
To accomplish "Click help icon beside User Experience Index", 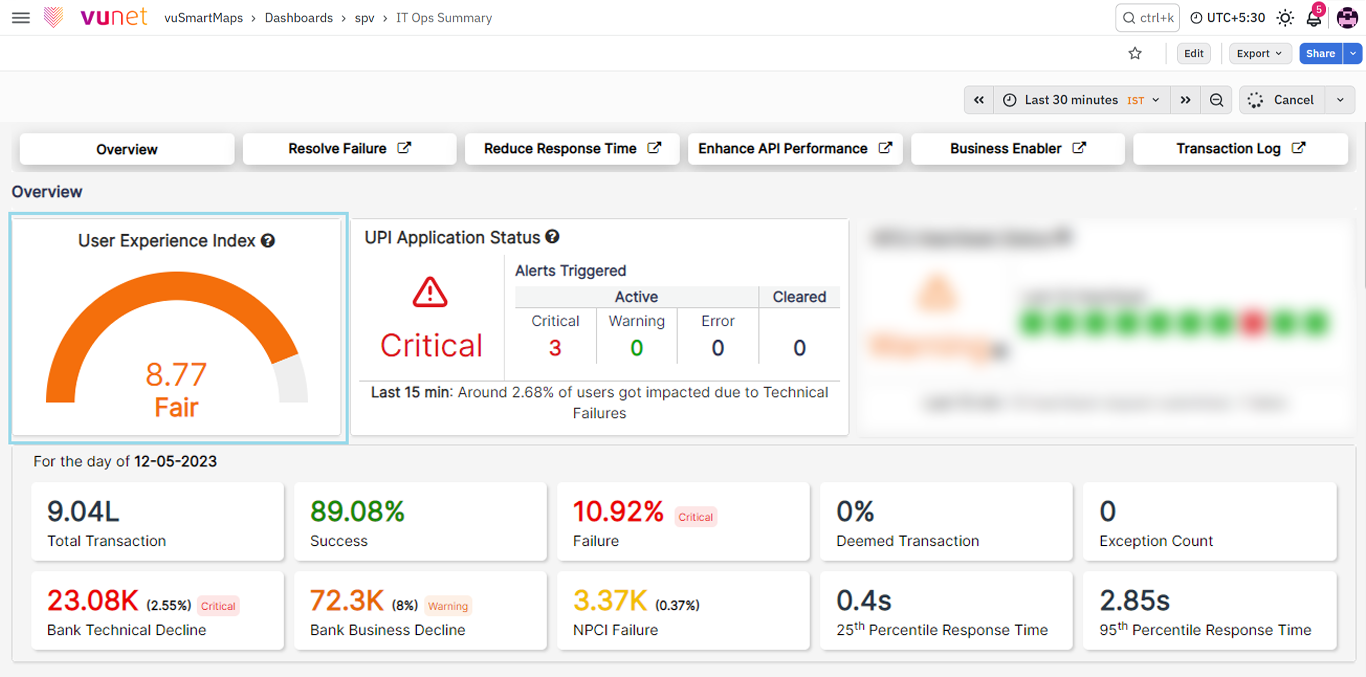I will click(268, 241).
